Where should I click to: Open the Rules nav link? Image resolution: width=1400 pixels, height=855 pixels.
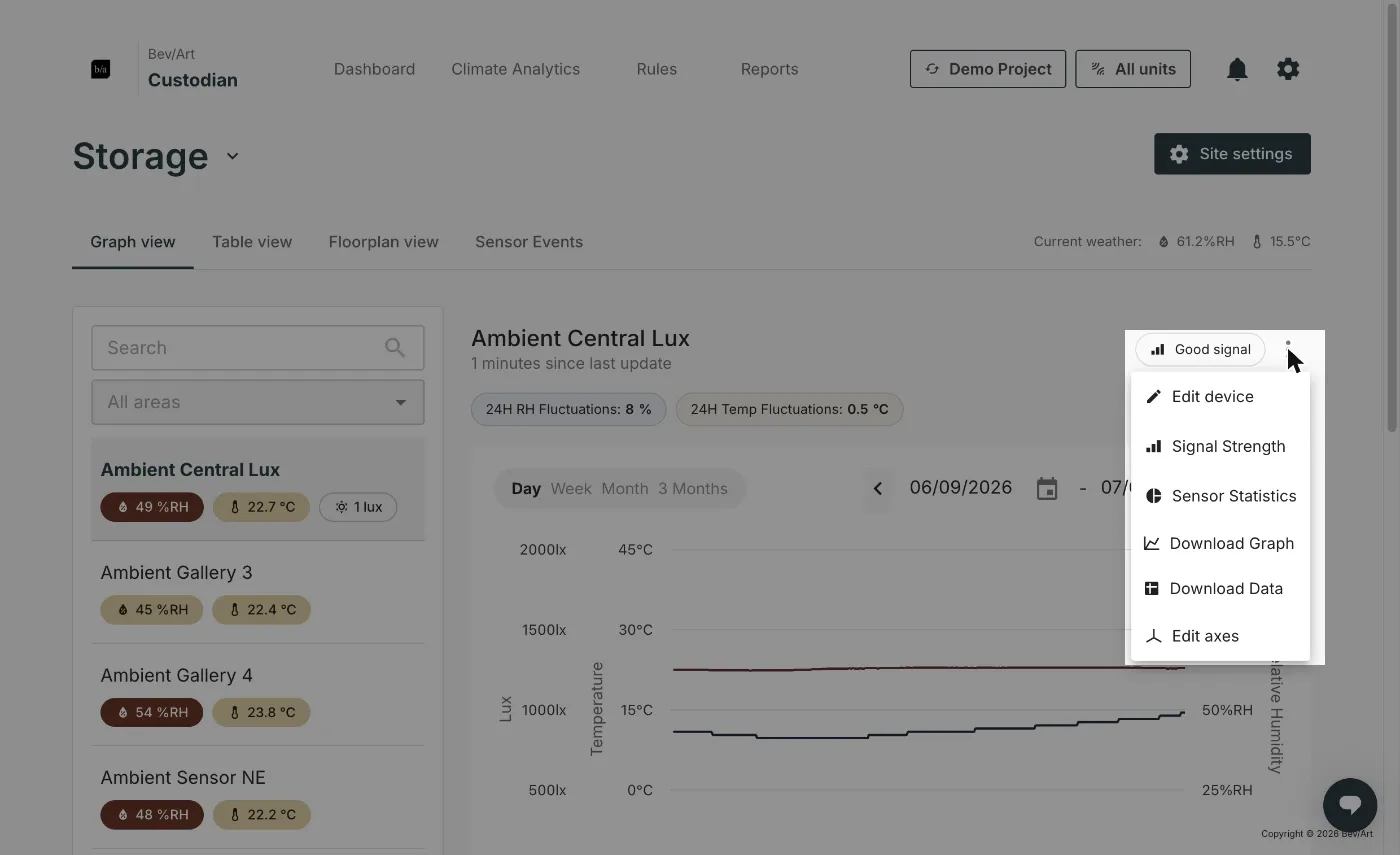(657, 69)
